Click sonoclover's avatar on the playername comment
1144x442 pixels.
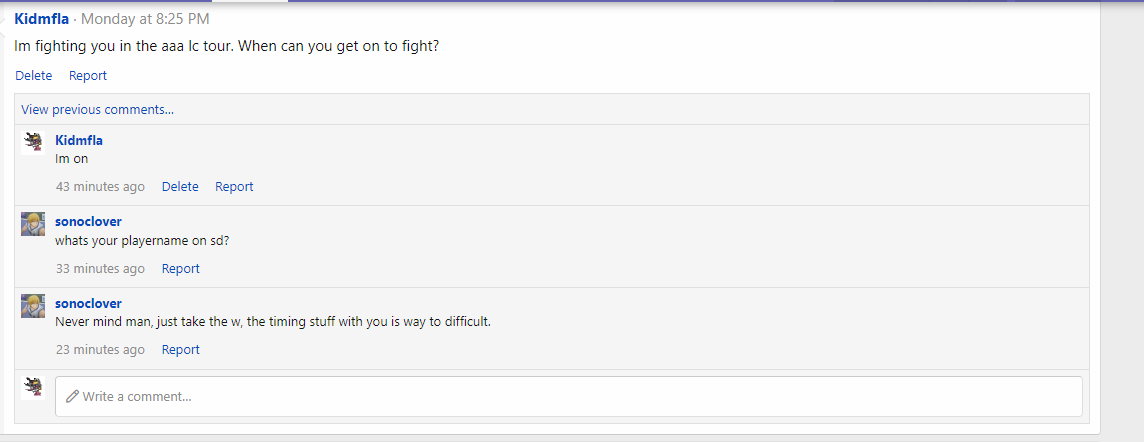pyautogui.click(x=33, y=224)
